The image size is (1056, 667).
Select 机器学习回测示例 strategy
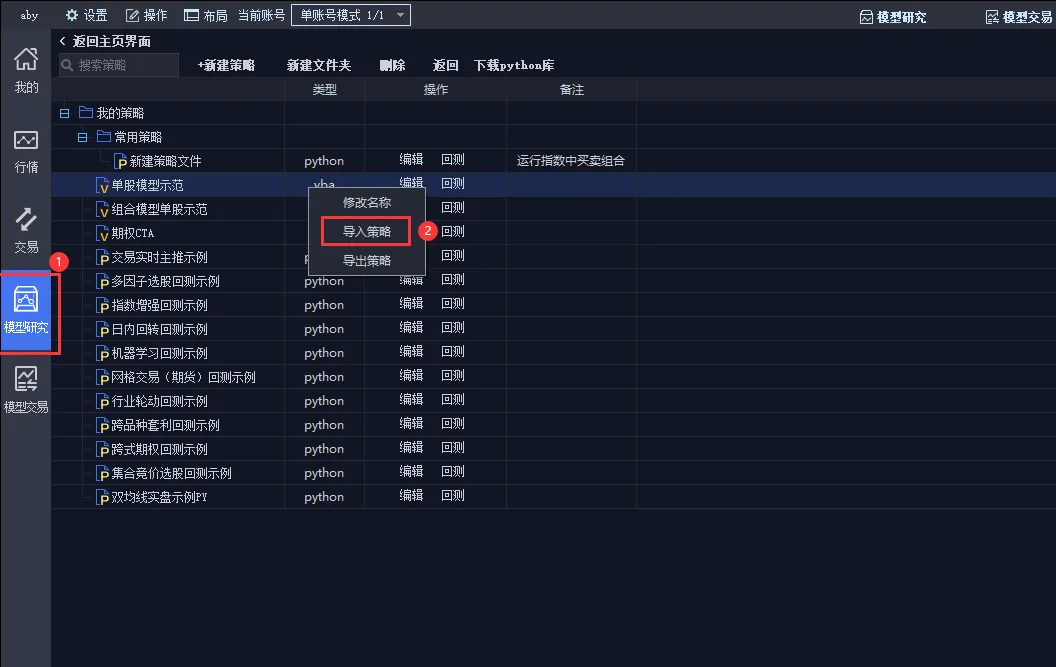[159, 353]
